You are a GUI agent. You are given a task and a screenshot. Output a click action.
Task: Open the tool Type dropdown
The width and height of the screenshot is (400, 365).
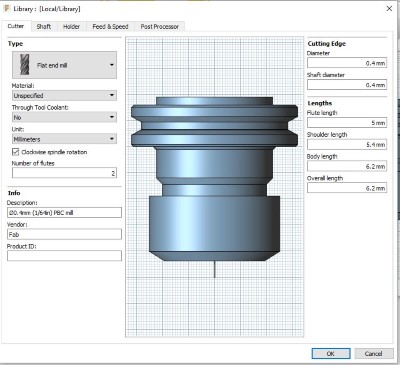(64, 65)
